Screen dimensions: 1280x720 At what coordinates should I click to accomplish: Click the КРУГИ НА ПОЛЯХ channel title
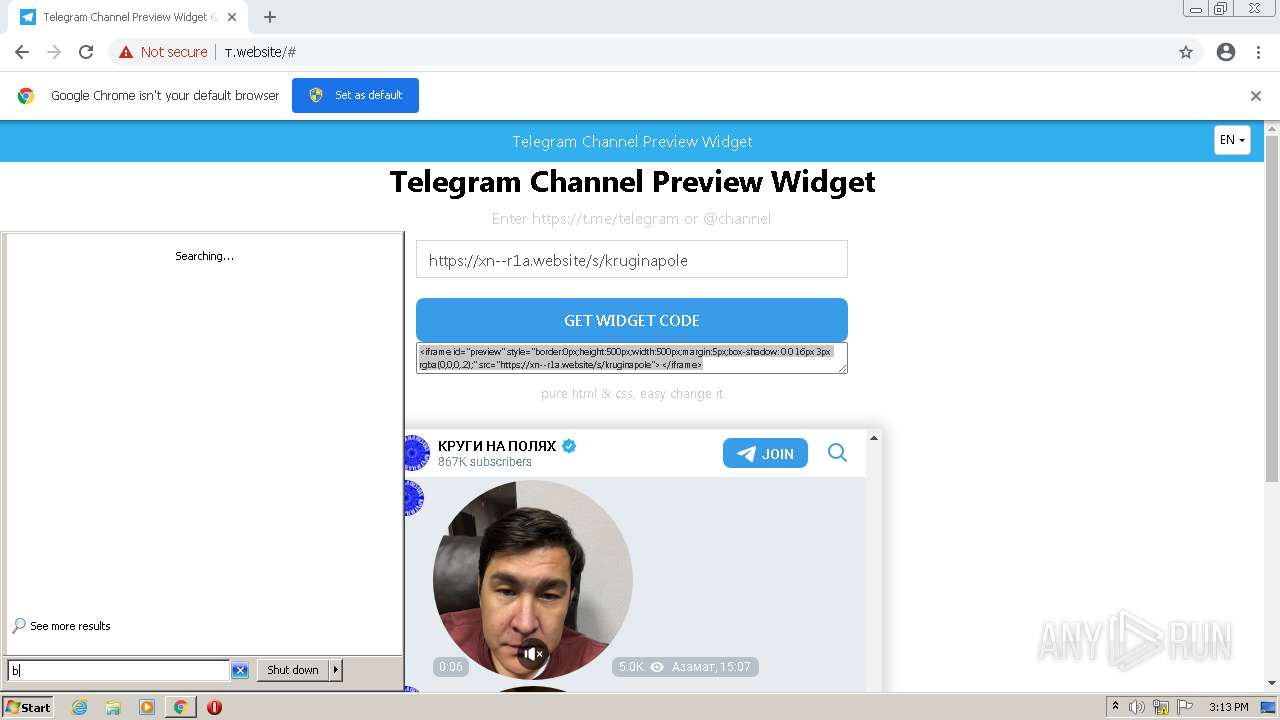(x=497, y=446)
